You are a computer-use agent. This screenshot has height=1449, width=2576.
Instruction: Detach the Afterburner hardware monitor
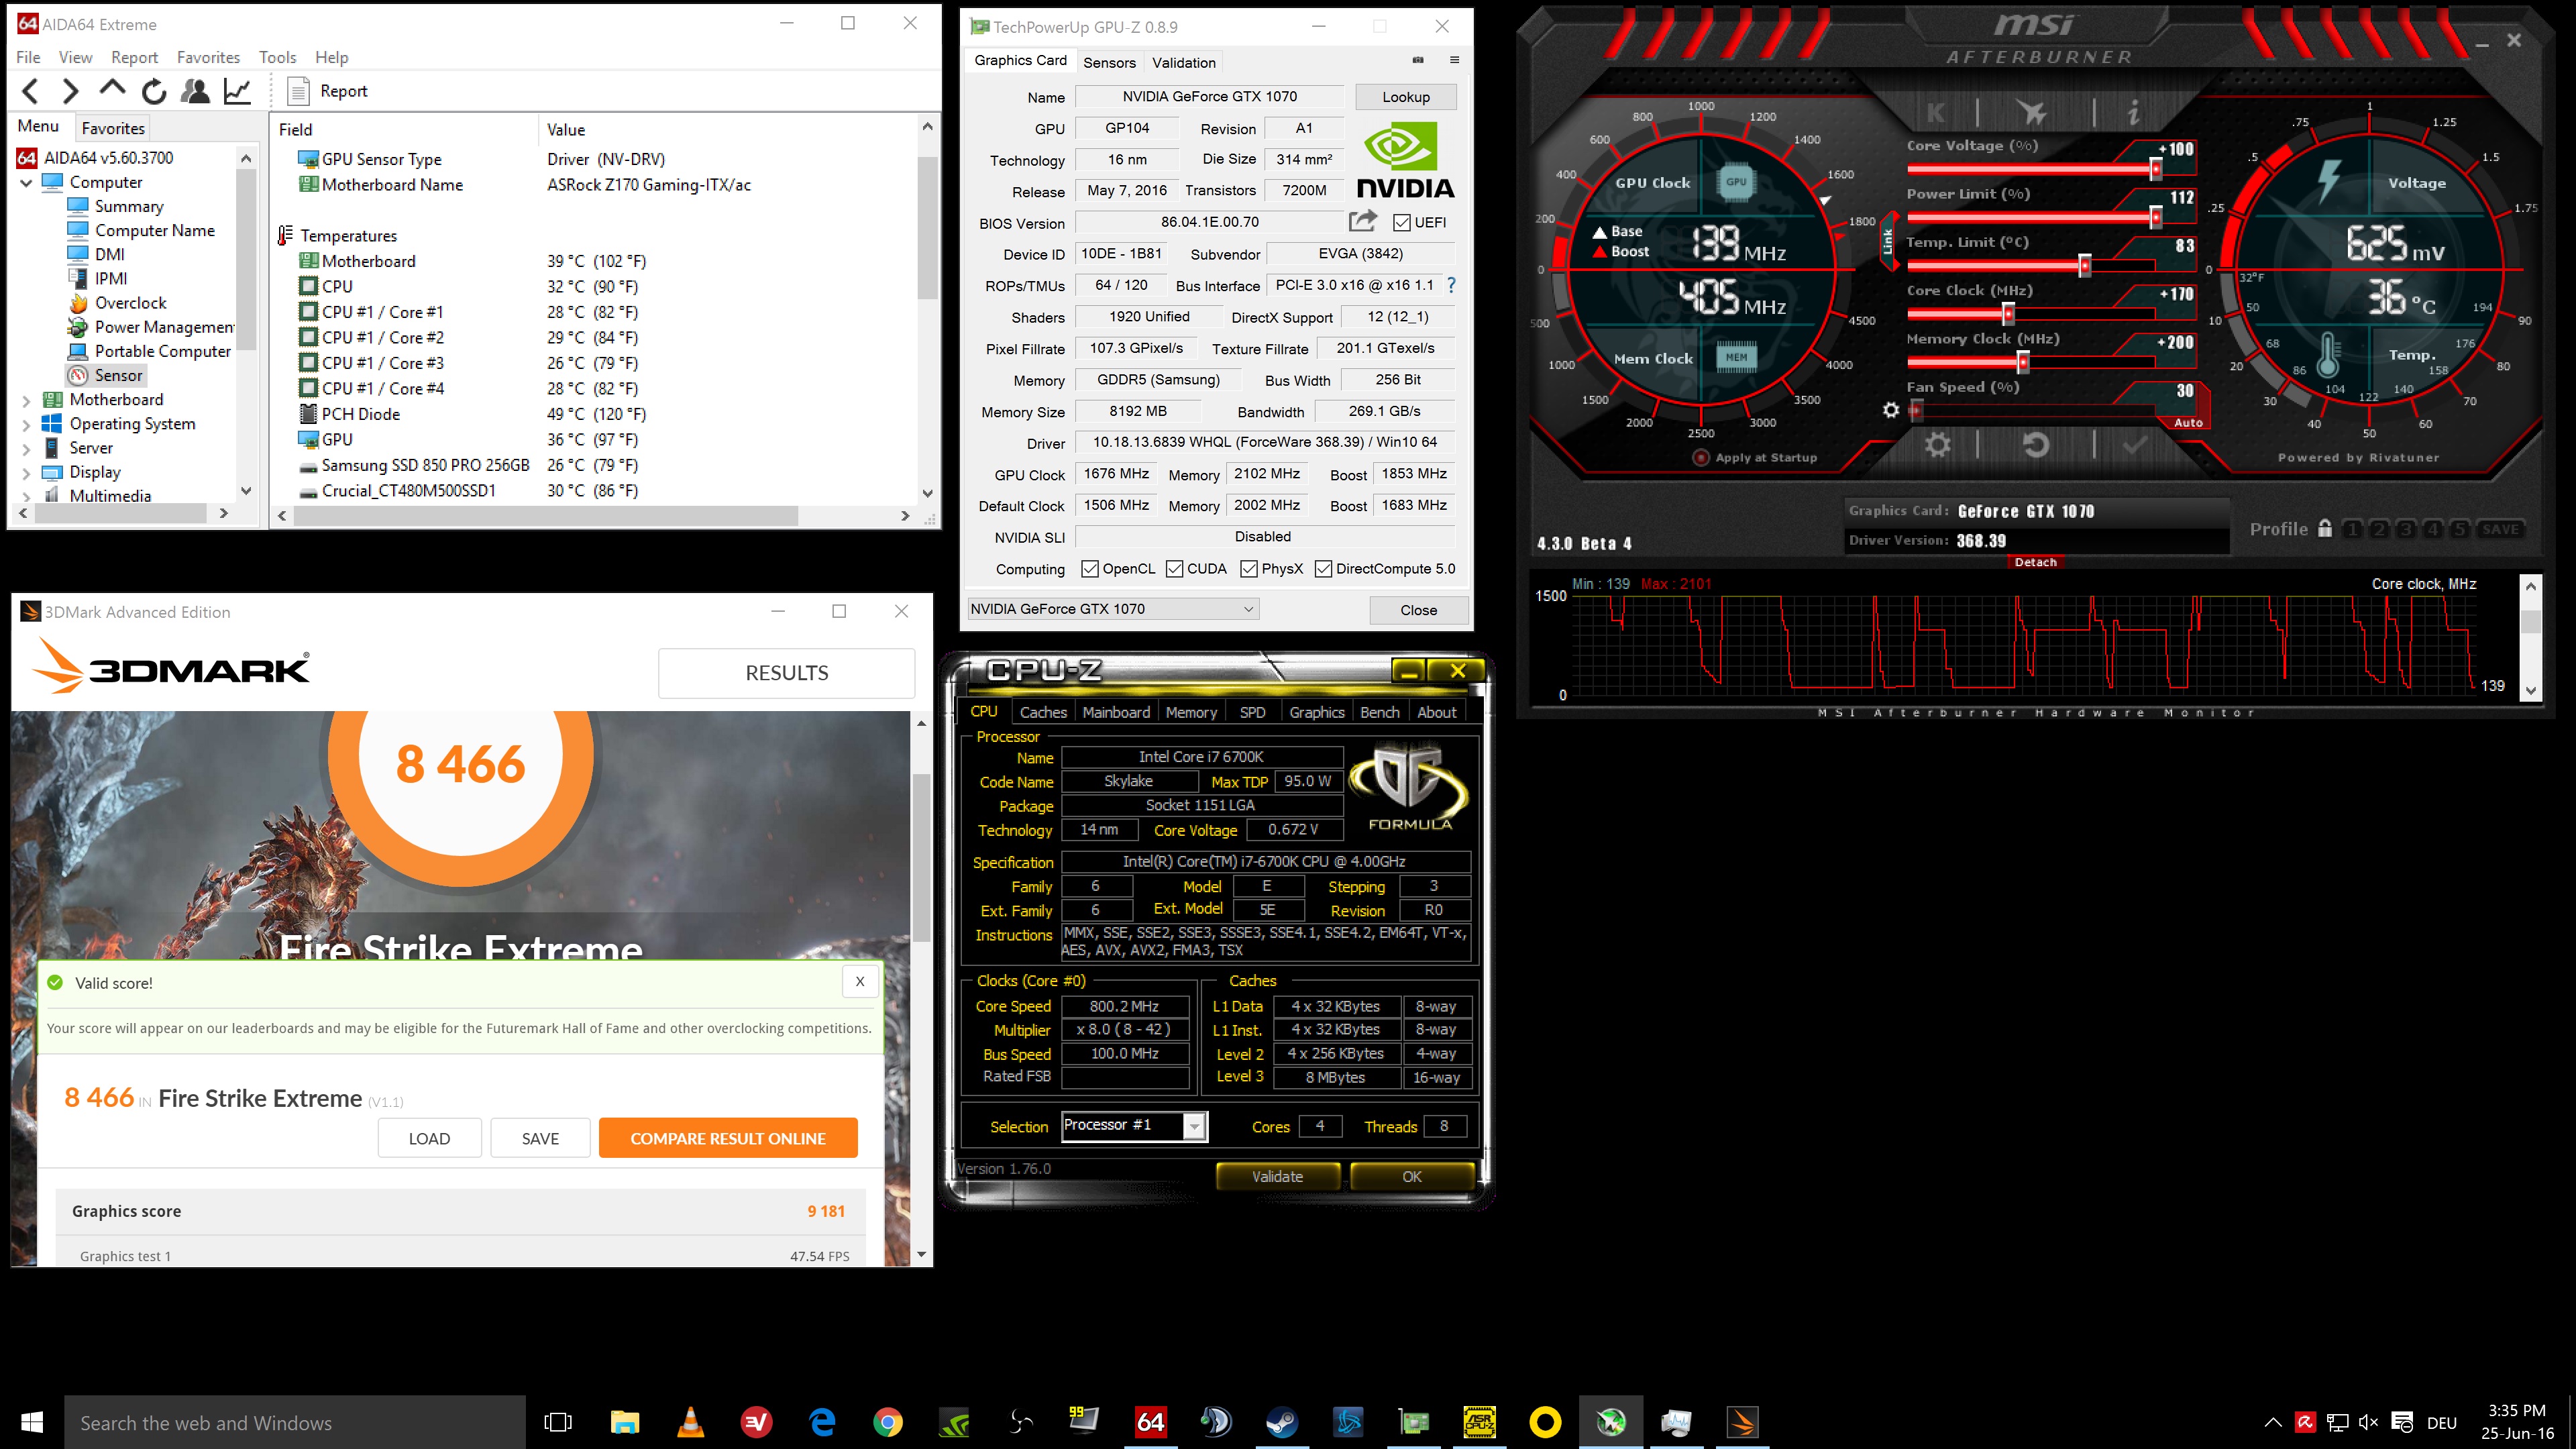[x=2035, y=562]
